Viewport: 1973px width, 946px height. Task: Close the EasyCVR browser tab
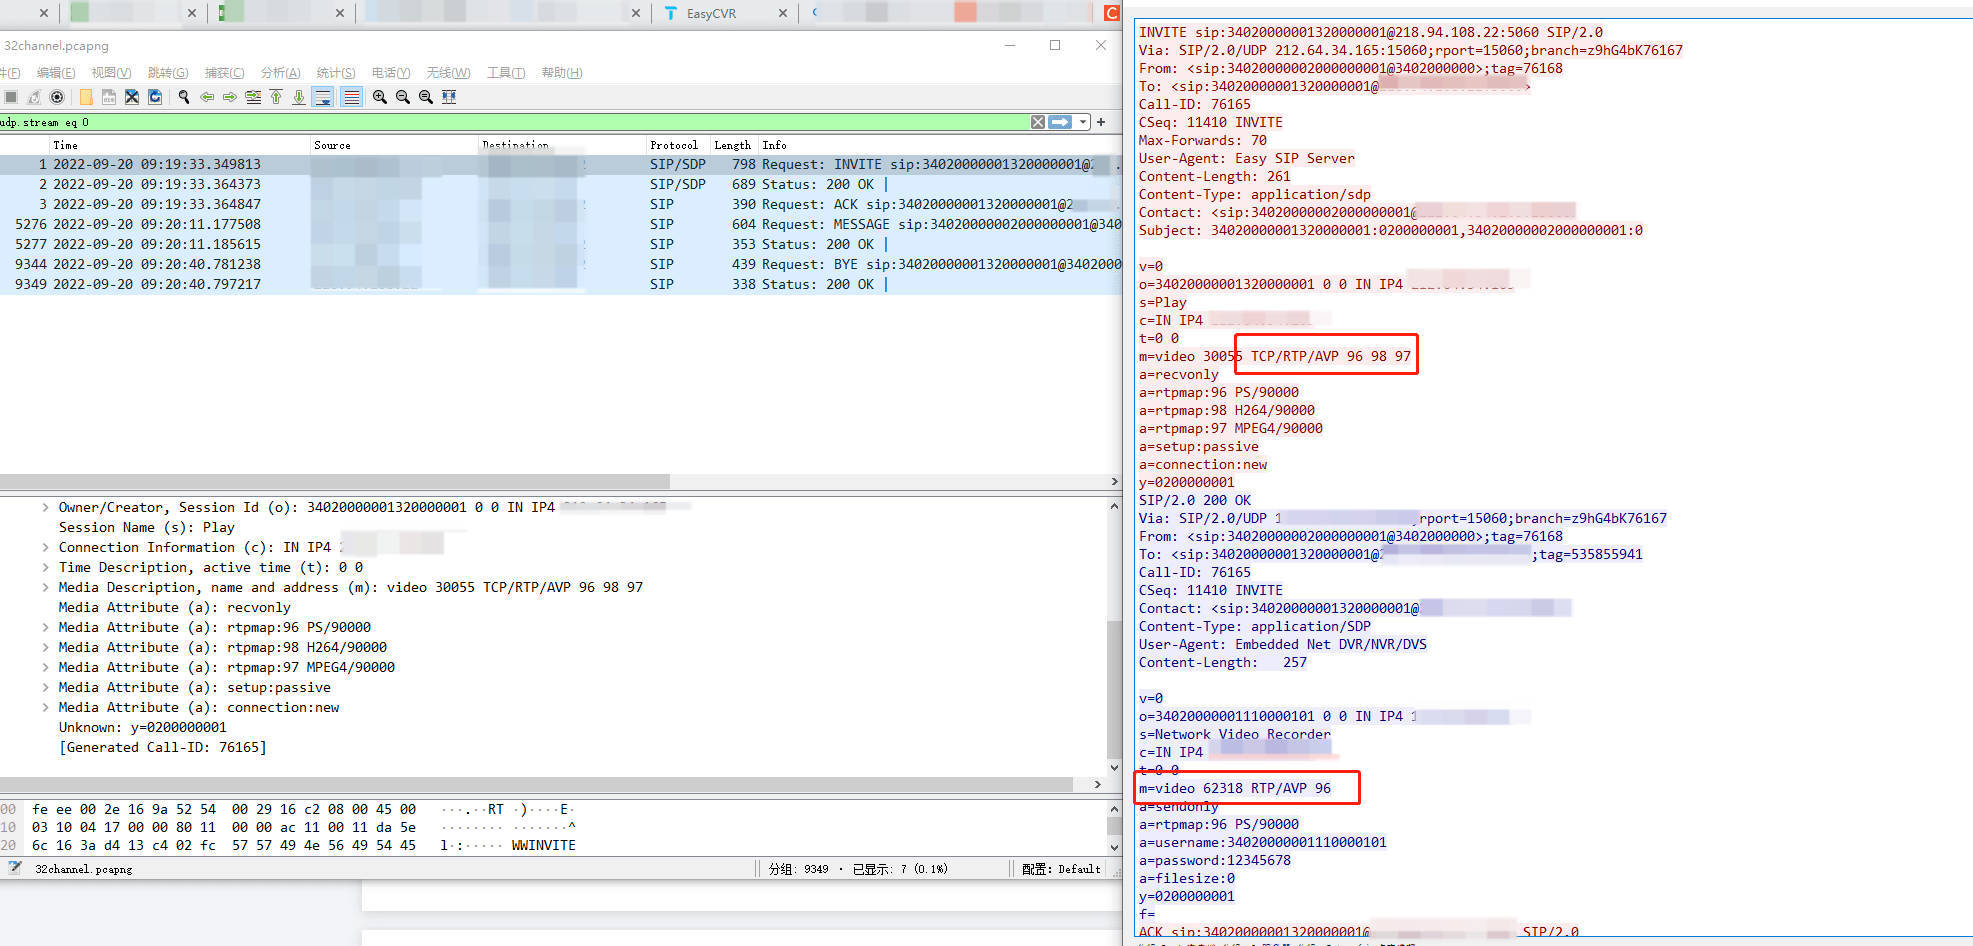tap(782, 14)
